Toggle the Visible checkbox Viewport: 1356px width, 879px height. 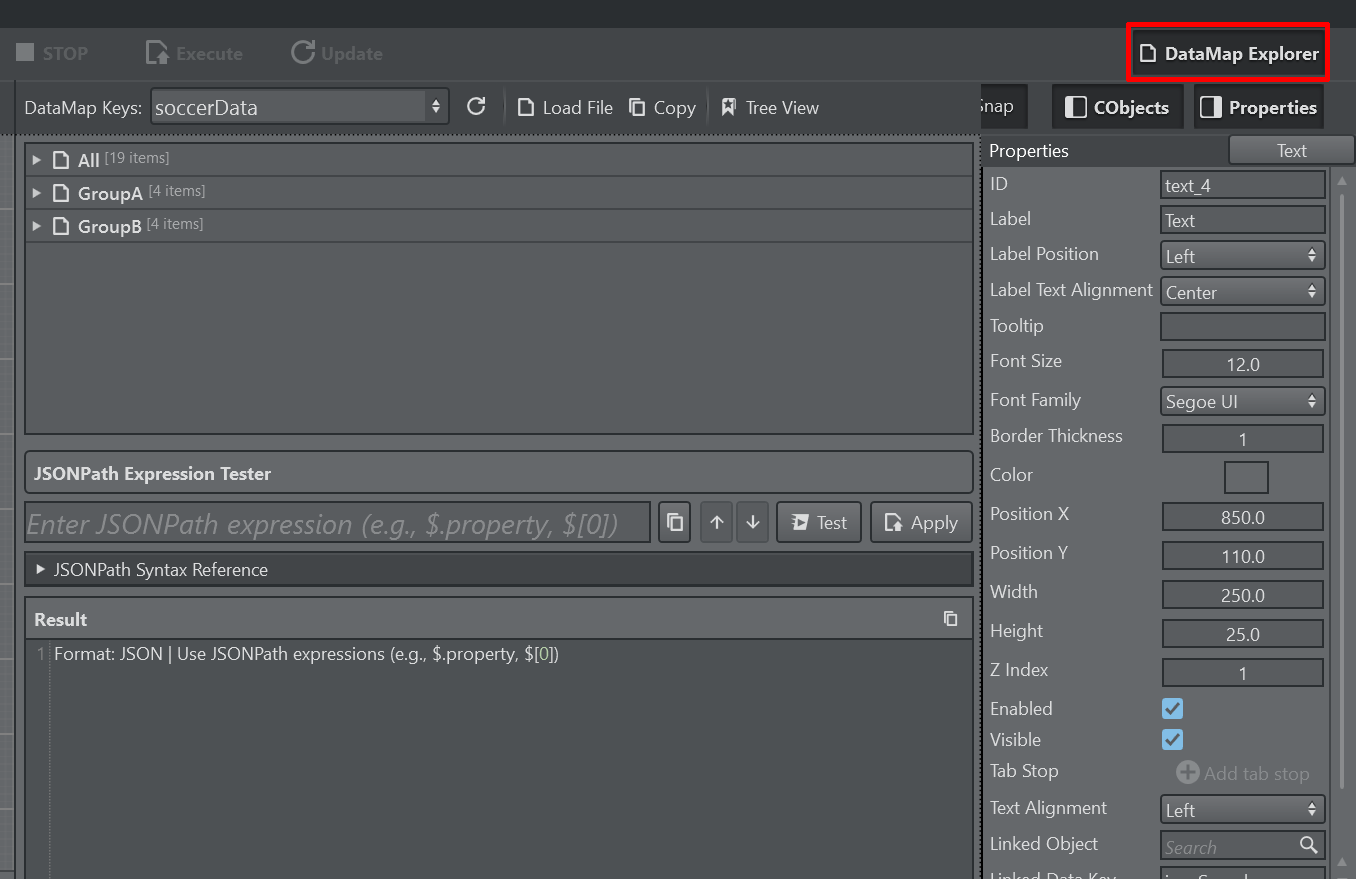coord(1172,740)
